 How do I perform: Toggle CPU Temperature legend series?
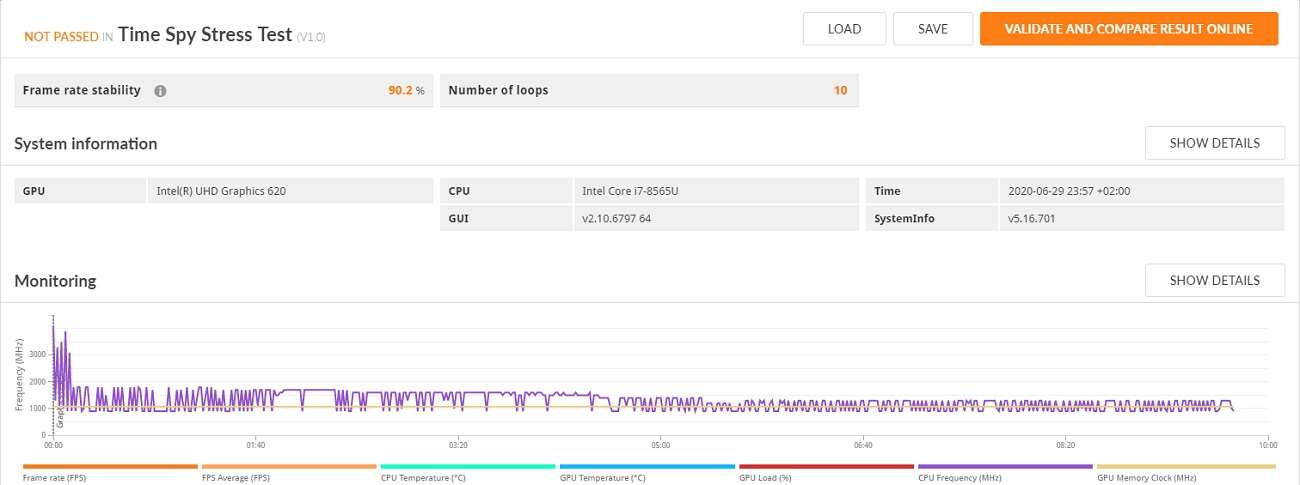coord(468,467)
